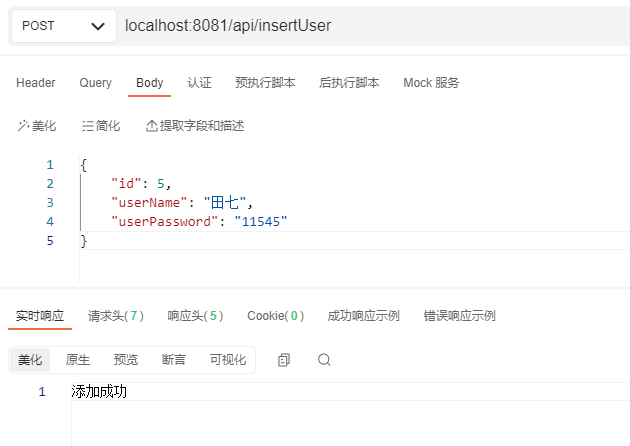Open the 错误响应示例 tab
630x446 pixels.
[x=459, y=316]
